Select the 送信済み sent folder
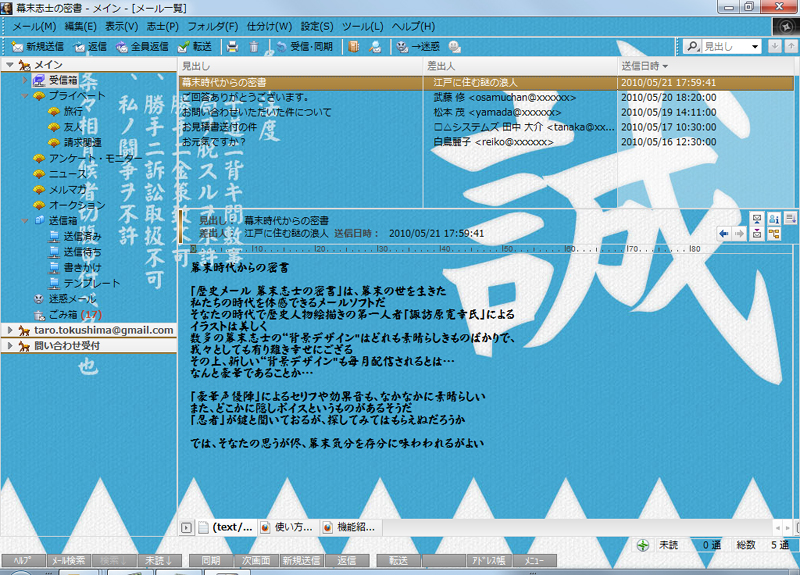 (x=75, y=236)
